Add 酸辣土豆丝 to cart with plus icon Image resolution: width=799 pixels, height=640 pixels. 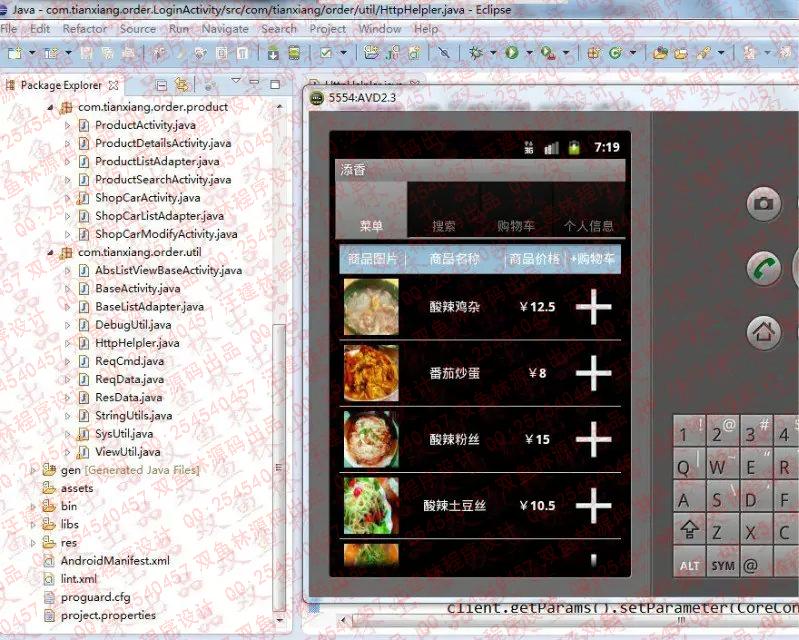click(594, 505)
